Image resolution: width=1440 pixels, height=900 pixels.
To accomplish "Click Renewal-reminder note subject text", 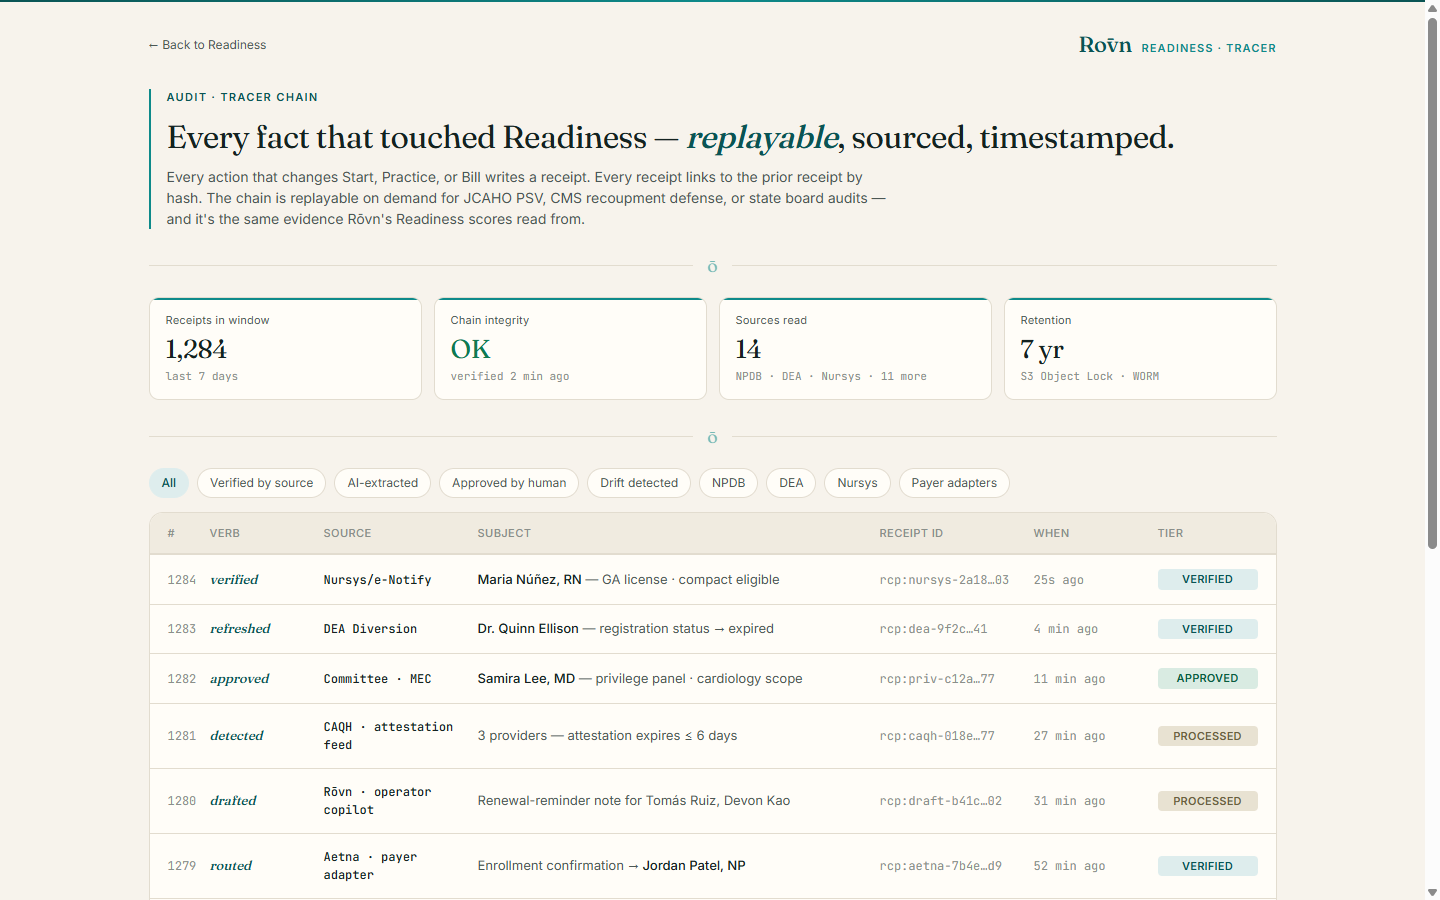I will [x=634, y=801].
